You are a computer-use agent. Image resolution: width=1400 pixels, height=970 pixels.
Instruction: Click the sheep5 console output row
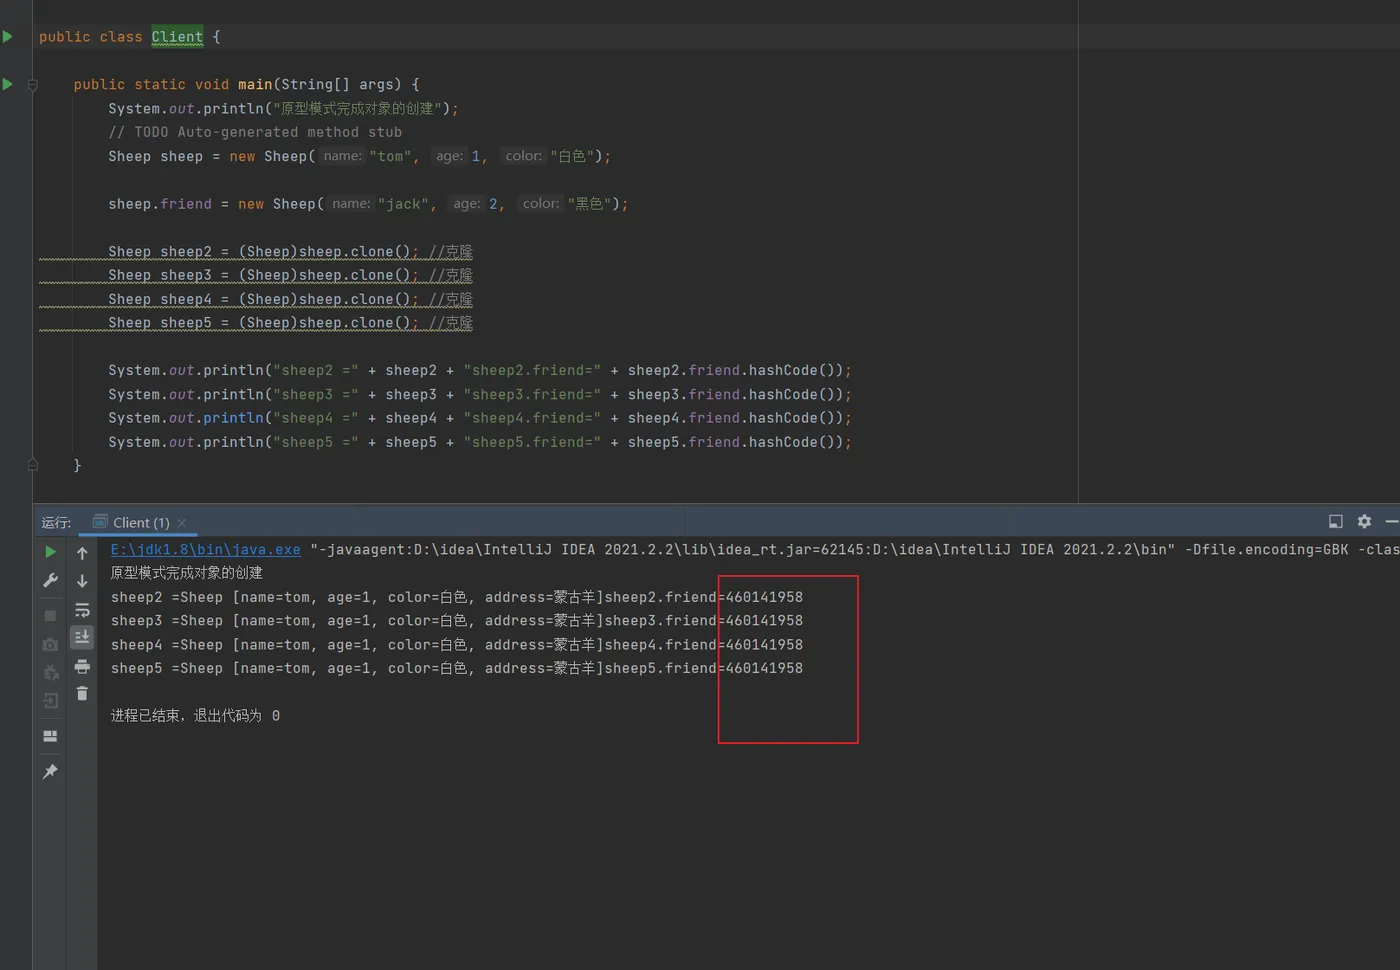tap(457, 668)
